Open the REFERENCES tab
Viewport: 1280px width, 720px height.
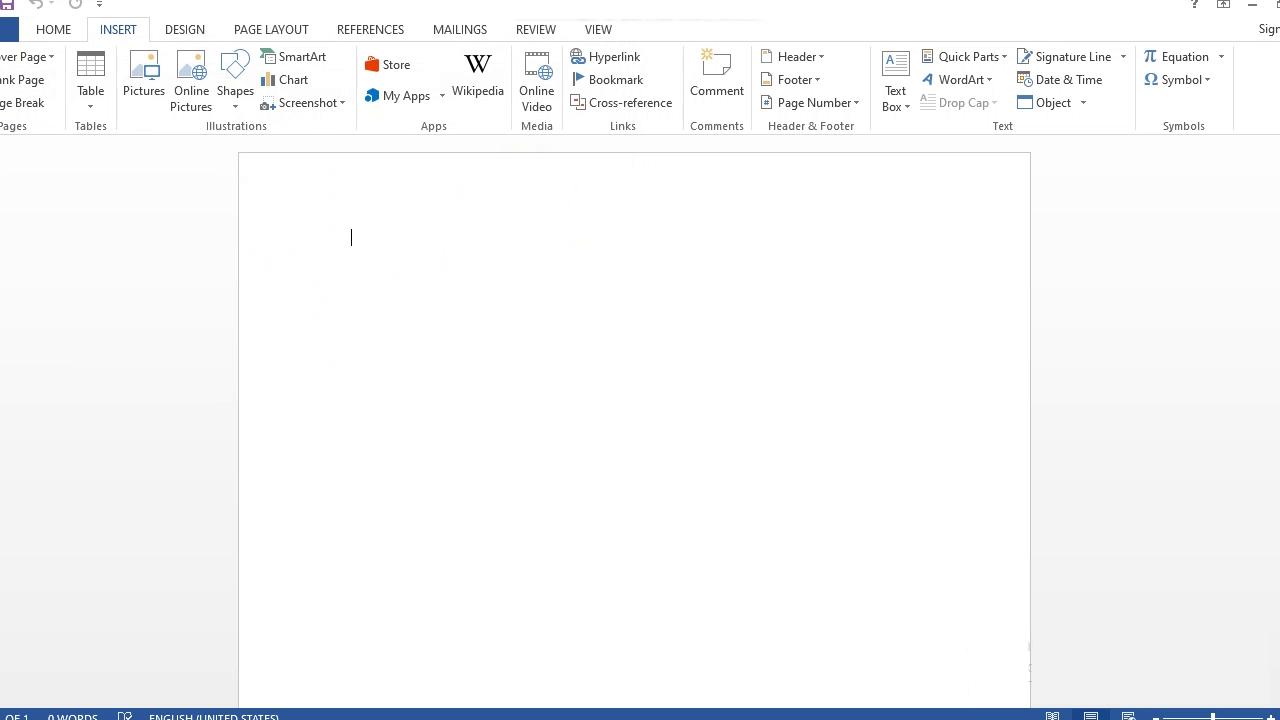click(370, 29)
